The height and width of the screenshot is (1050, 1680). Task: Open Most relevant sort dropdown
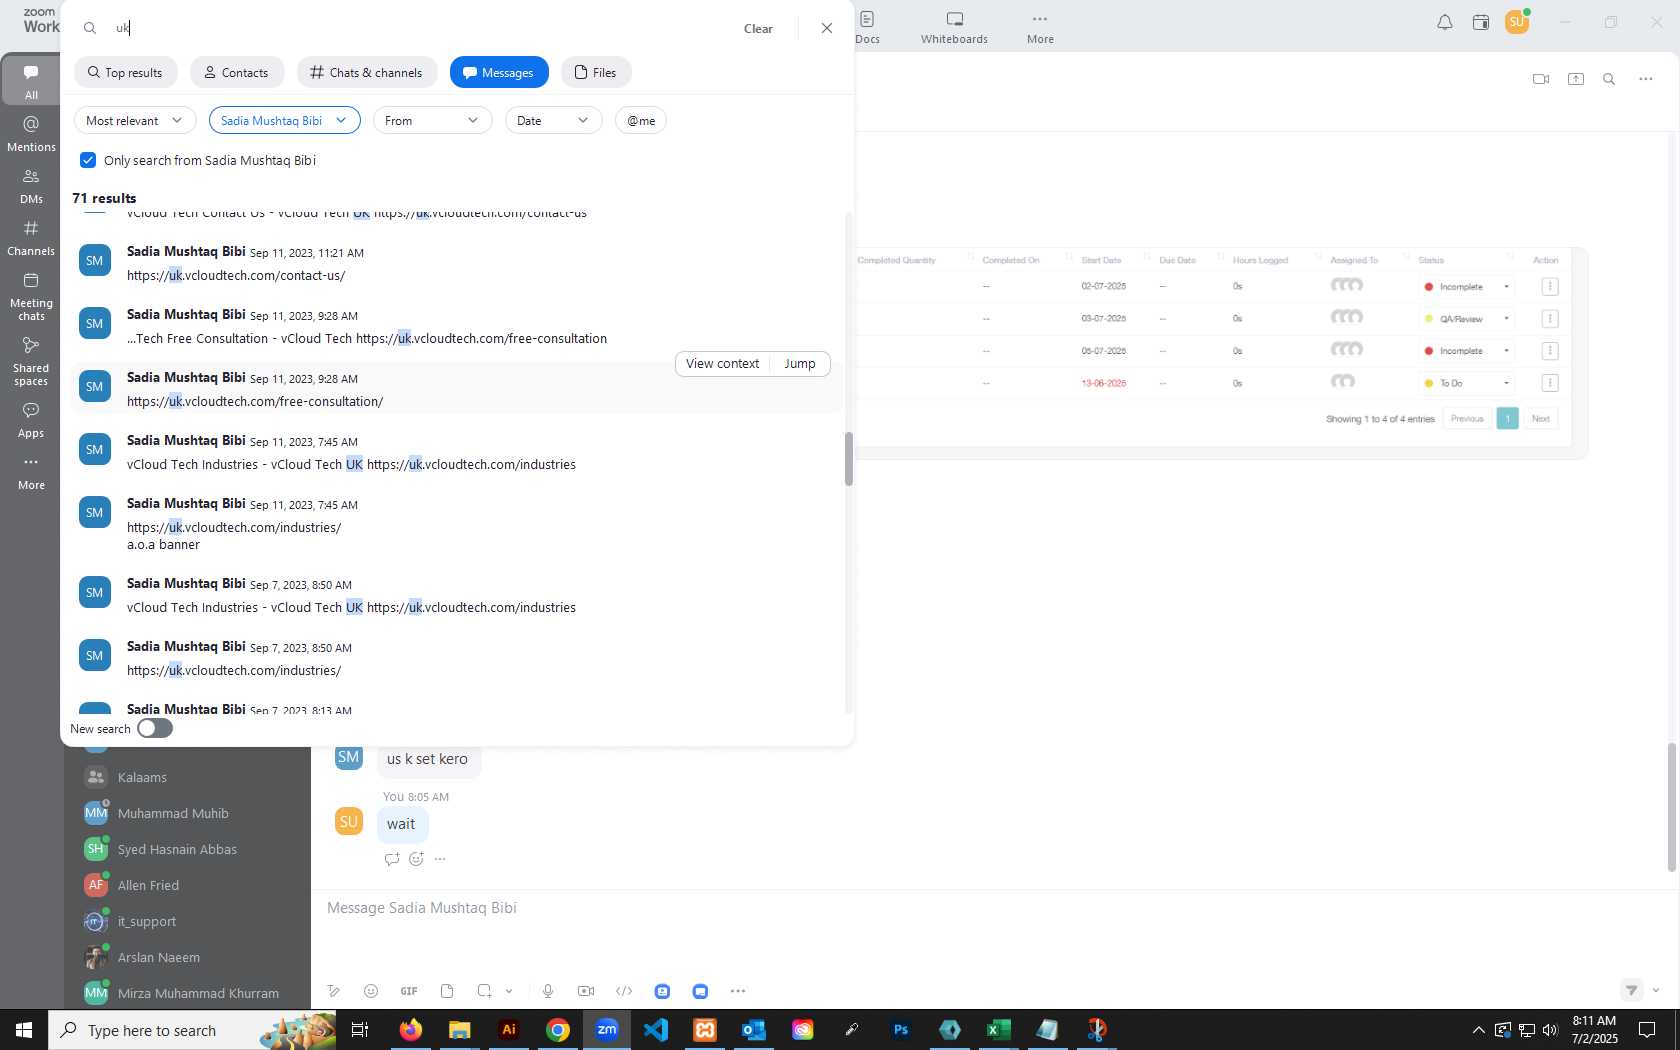coord(135,120)
